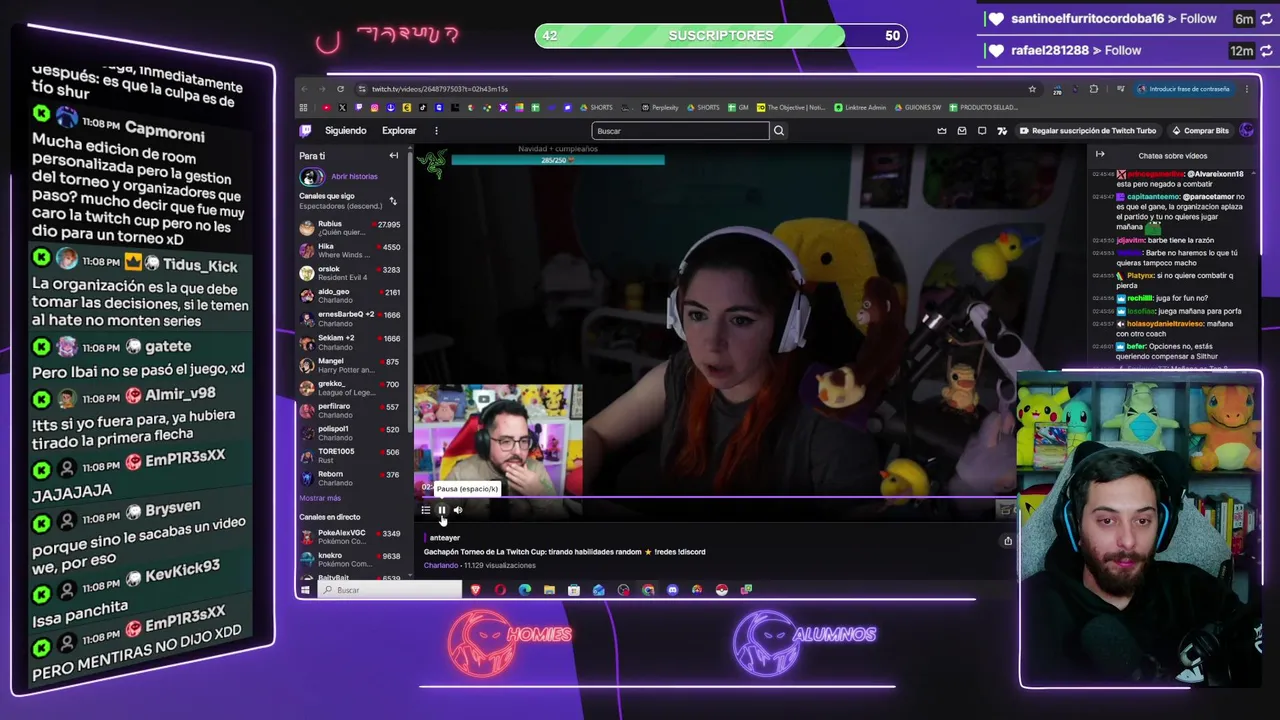
Task: Go back in browser
Action: click(x=304, y=89)
